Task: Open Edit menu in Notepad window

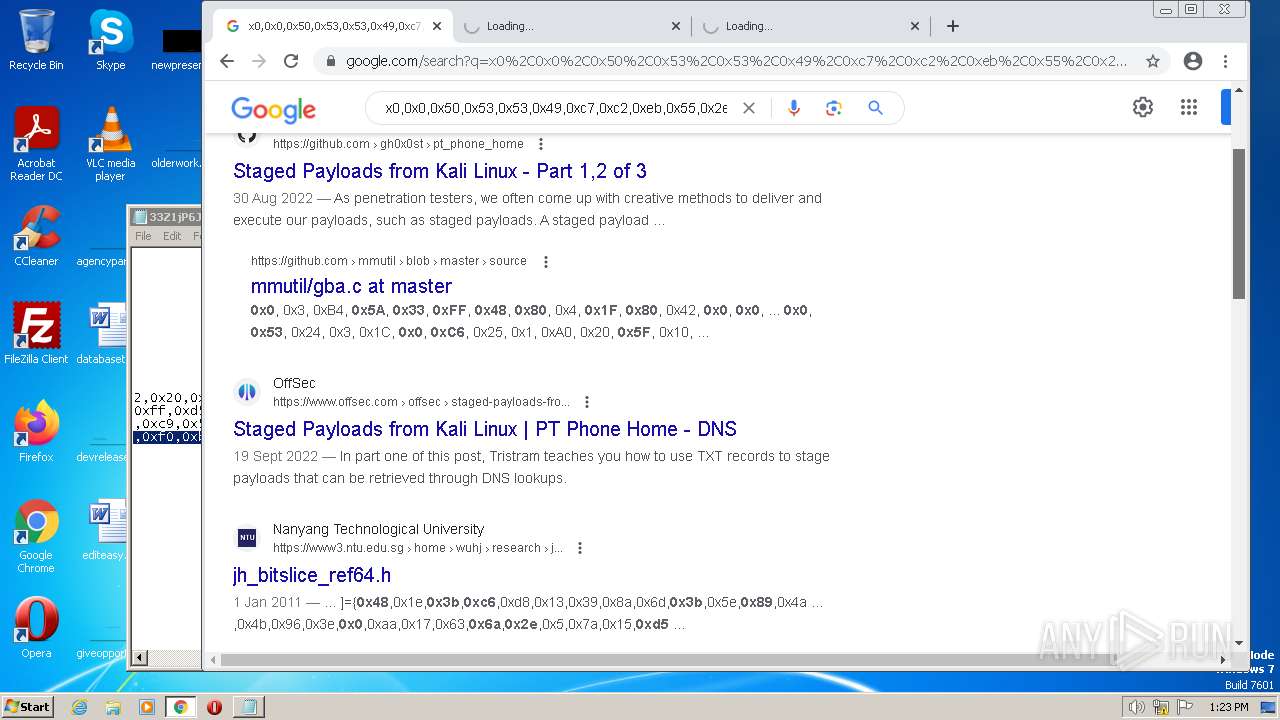Action: click(x=172, y=236)
